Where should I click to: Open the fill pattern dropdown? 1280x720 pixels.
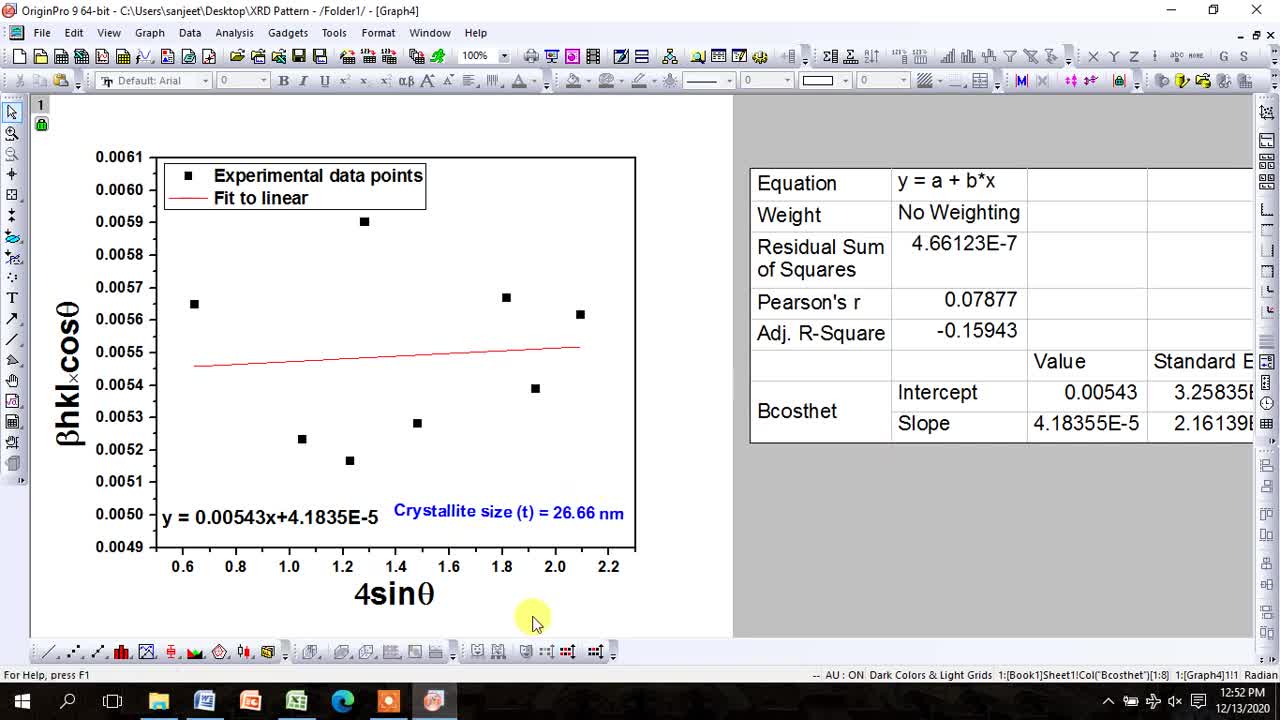[x=941, y=81]
